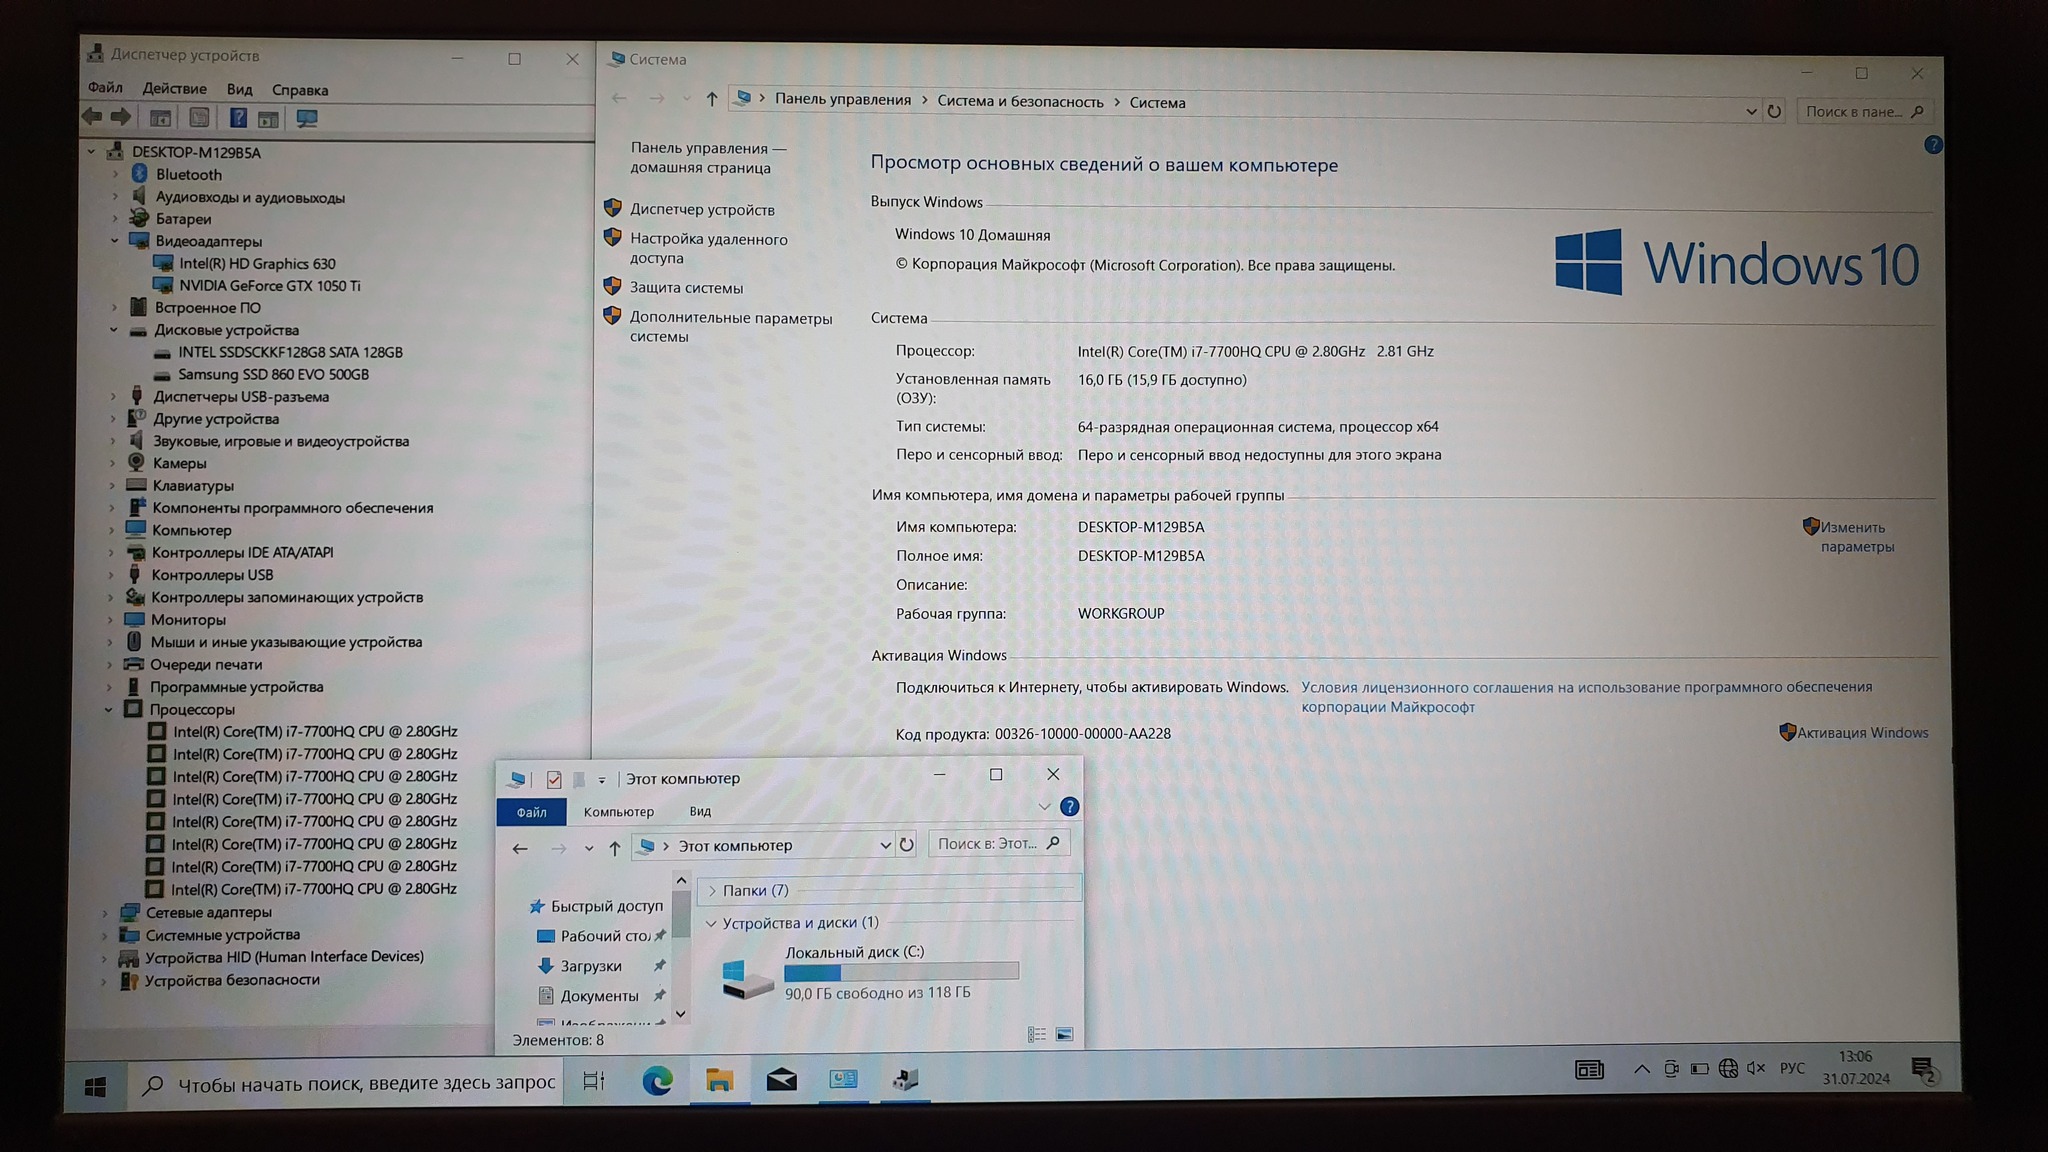Expand the Сетевые адаптеры tree node
The image size is (2048, 1152).
coord(105,912)
